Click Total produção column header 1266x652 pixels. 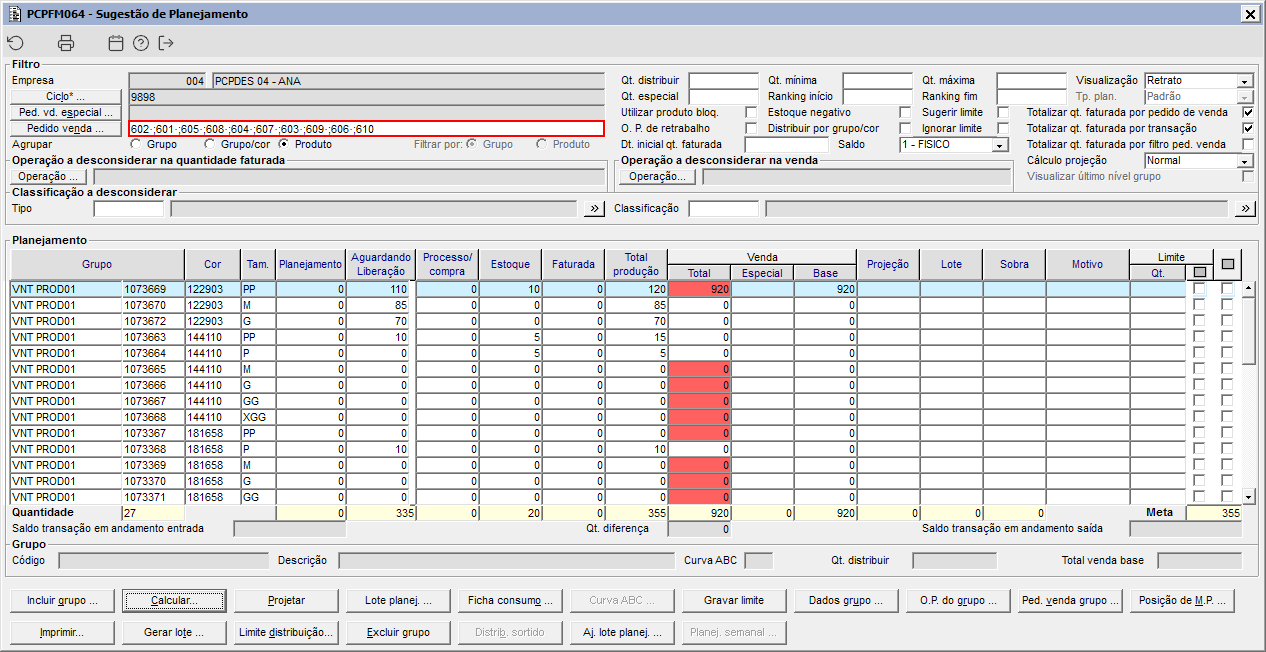pyautogui.click(x=636, y=265)
